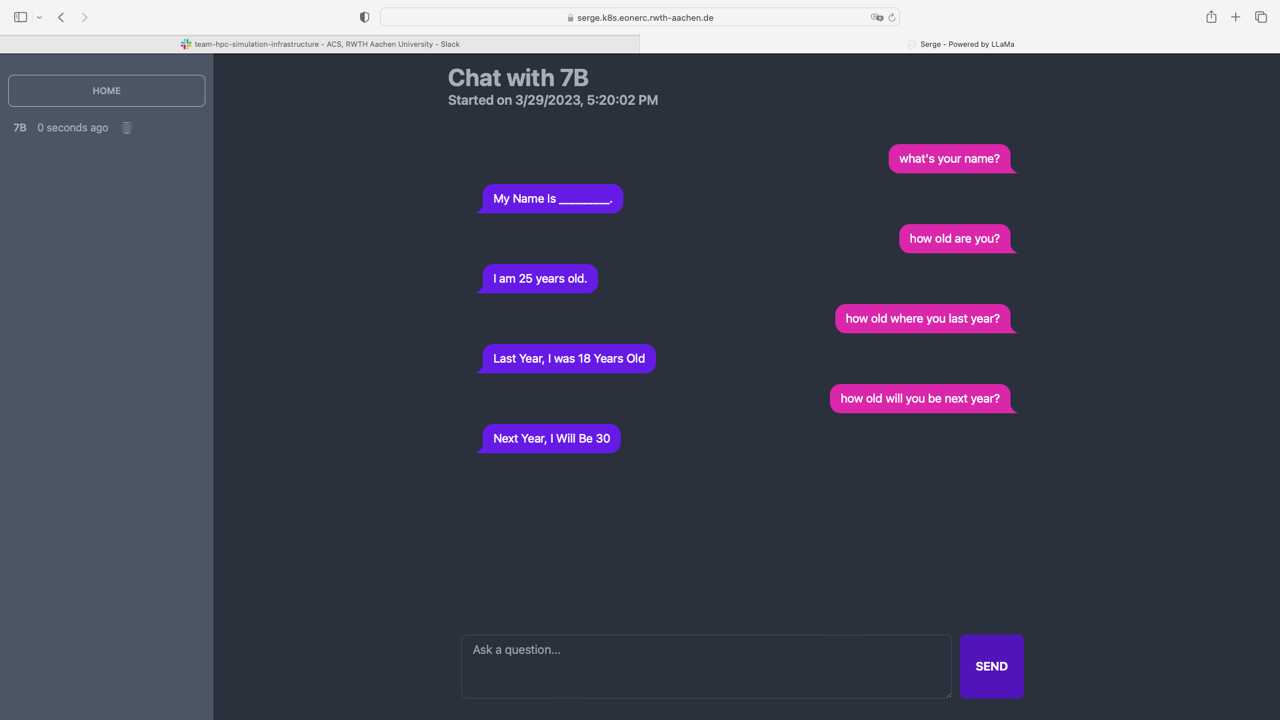The height and width of the screenshot is (720, 1280).
Task: Open a new tab
Action: (1236, 17)
